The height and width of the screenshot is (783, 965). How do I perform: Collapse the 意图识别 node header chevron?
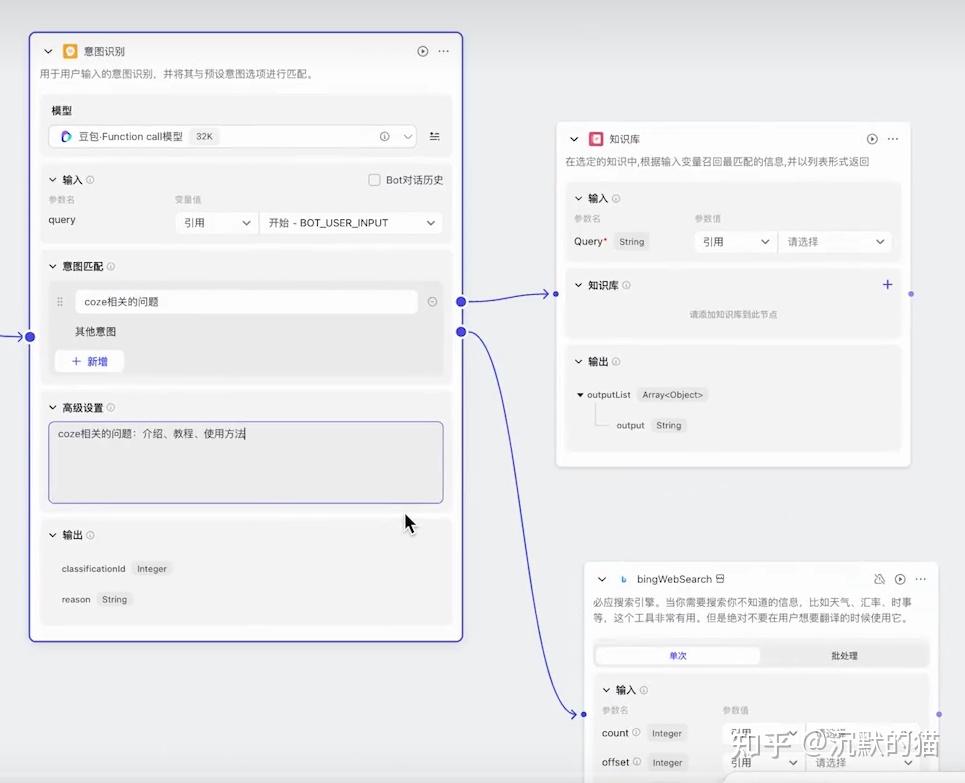pos(49,51)
